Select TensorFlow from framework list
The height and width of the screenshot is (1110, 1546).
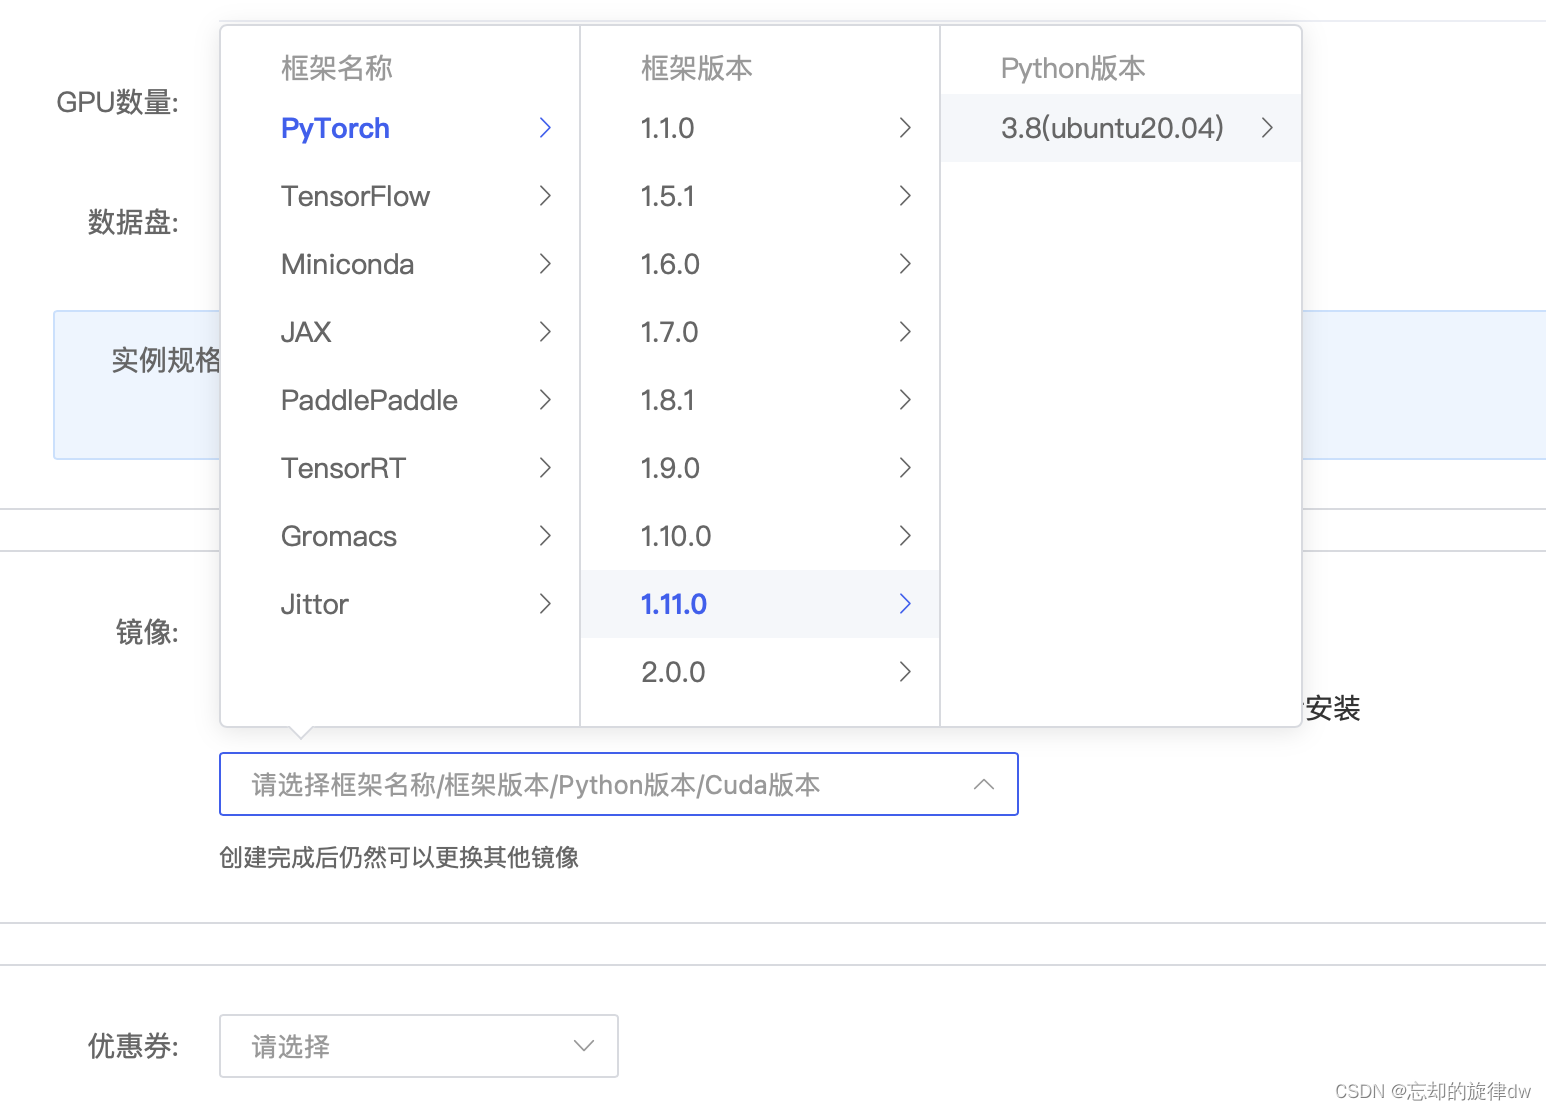tap(356, 196)
